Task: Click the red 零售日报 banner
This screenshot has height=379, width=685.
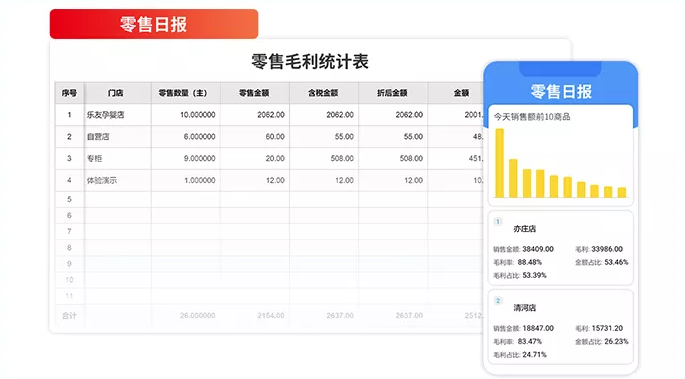Action: (154, 24)
